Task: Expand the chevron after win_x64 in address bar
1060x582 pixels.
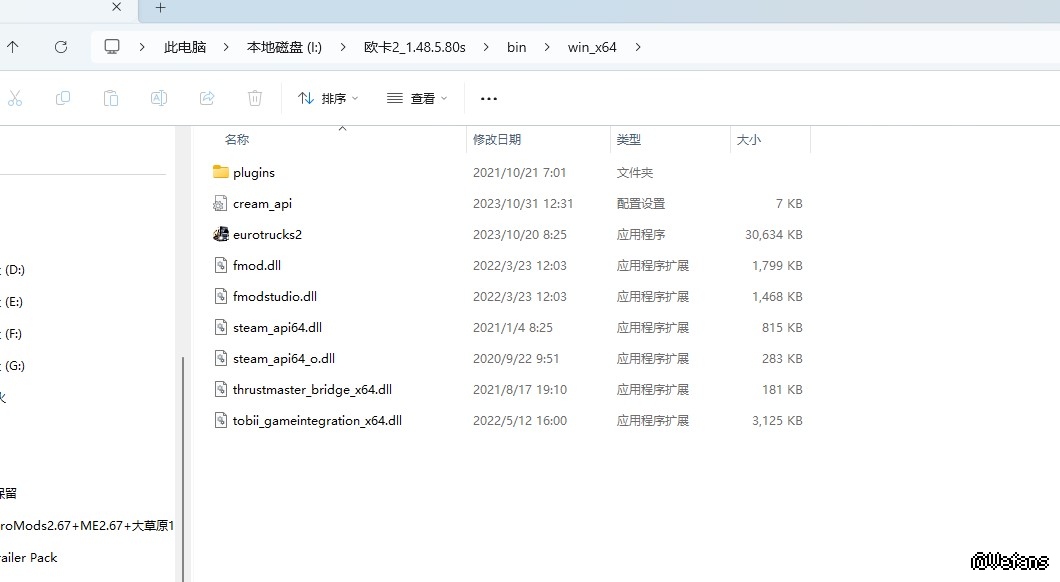Action: [638, 47]
